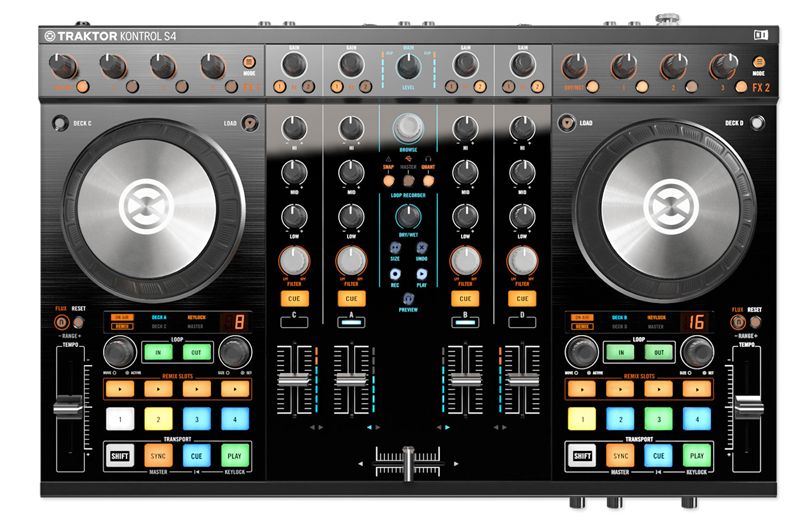Trigger first remix slot on Deck A side

point(120,389)
